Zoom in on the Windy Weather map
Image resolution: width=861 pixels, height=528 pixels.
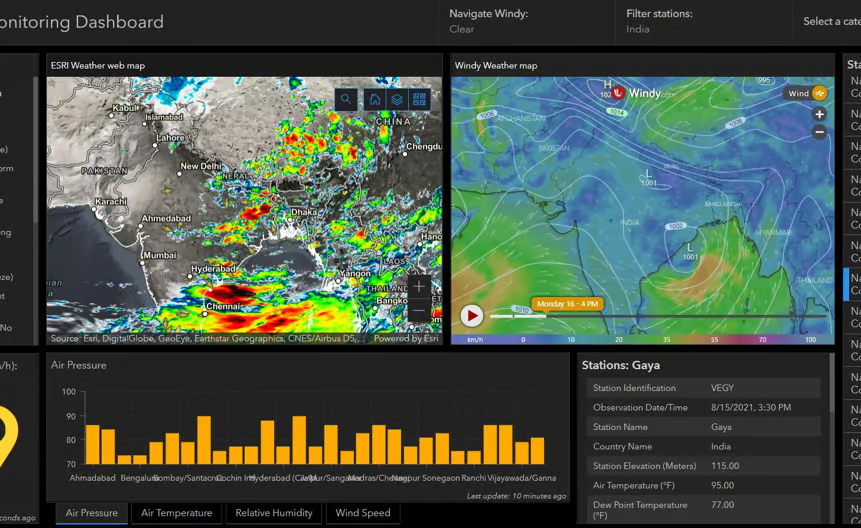819,114
